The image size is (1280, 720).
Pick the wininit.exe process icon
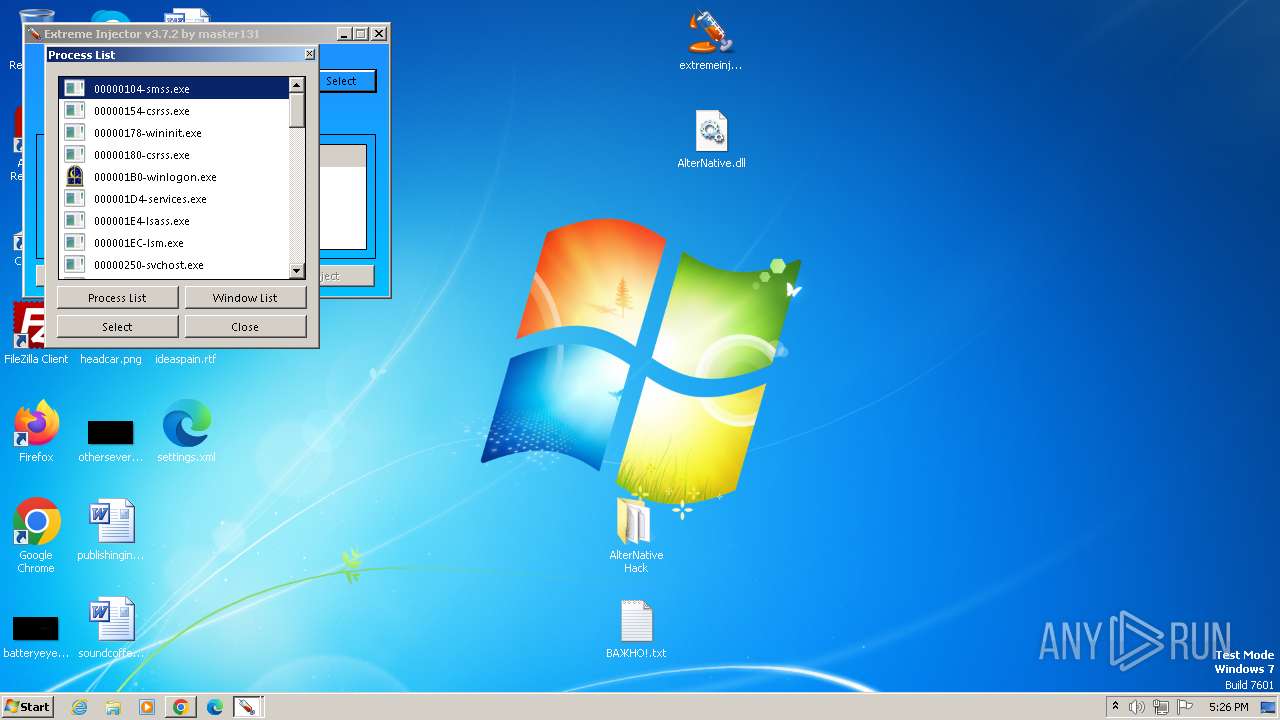coord(74,132)
